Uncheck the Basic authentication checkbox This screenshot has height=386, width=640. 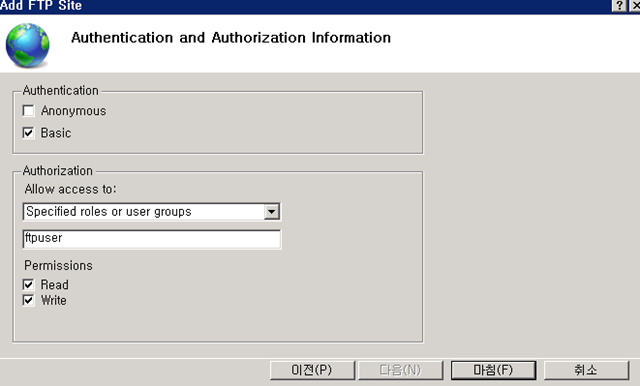(x=28, y=133)
